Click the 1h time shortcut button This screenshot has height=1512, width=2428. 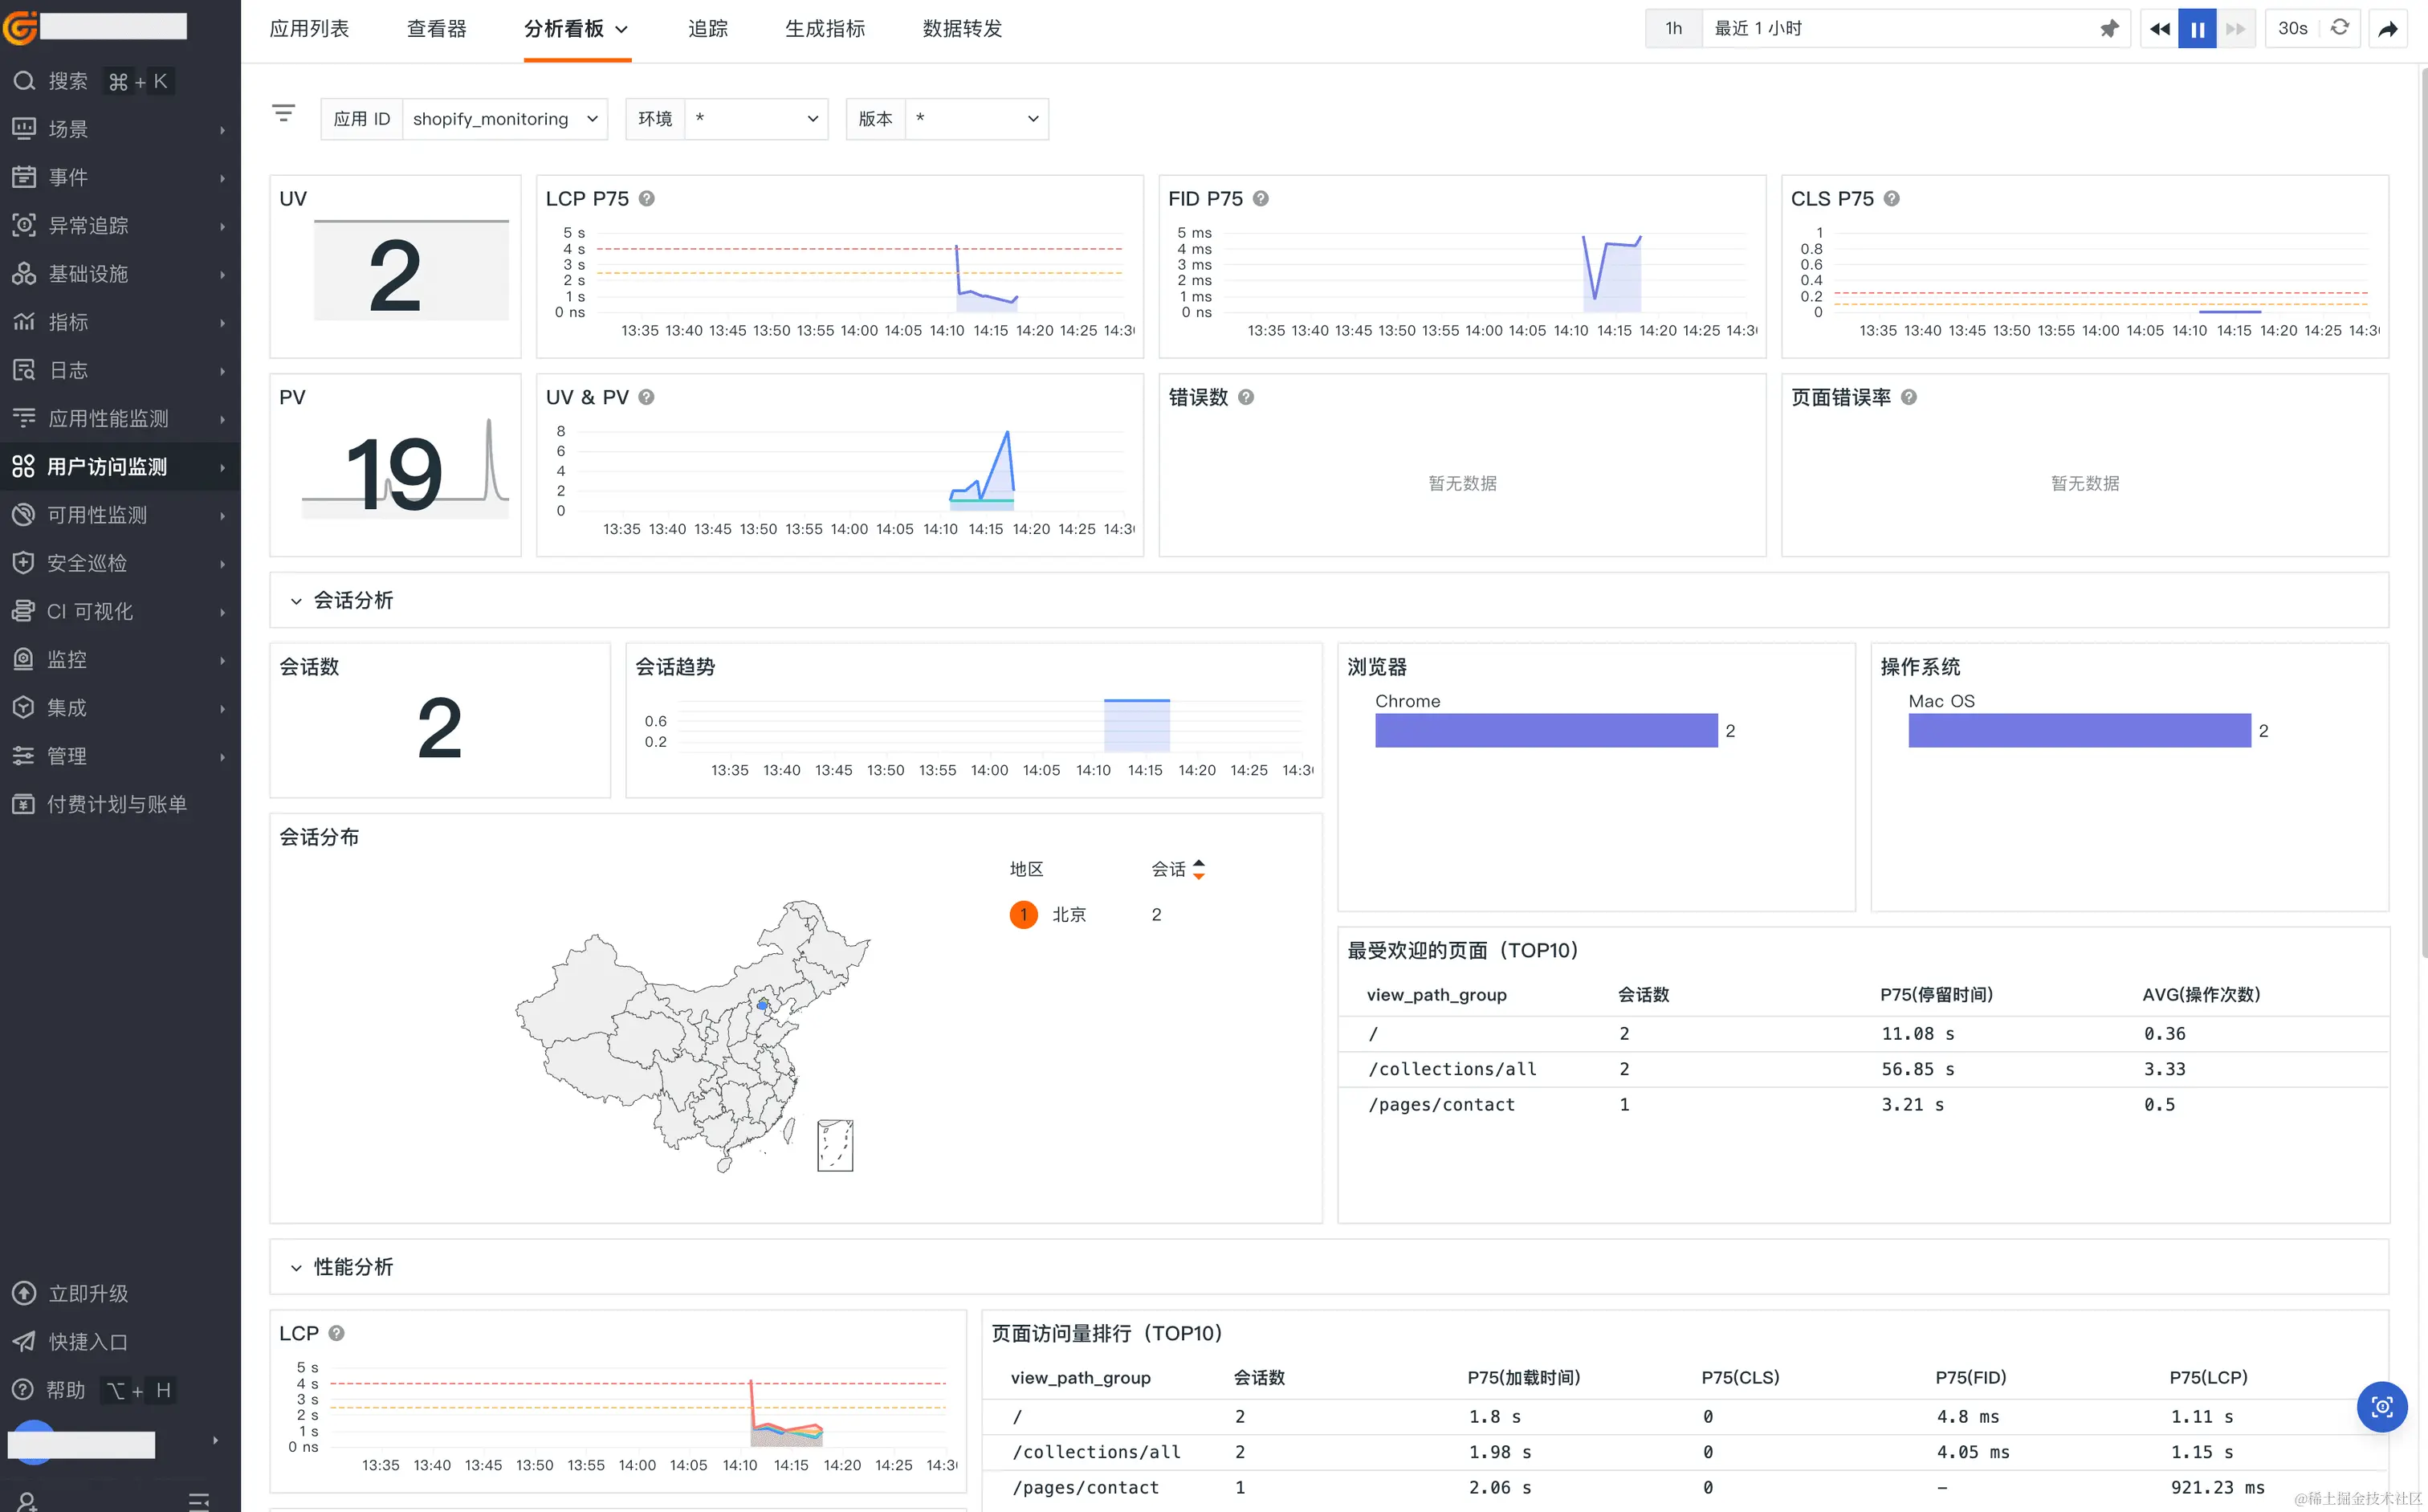point(1673,28)
